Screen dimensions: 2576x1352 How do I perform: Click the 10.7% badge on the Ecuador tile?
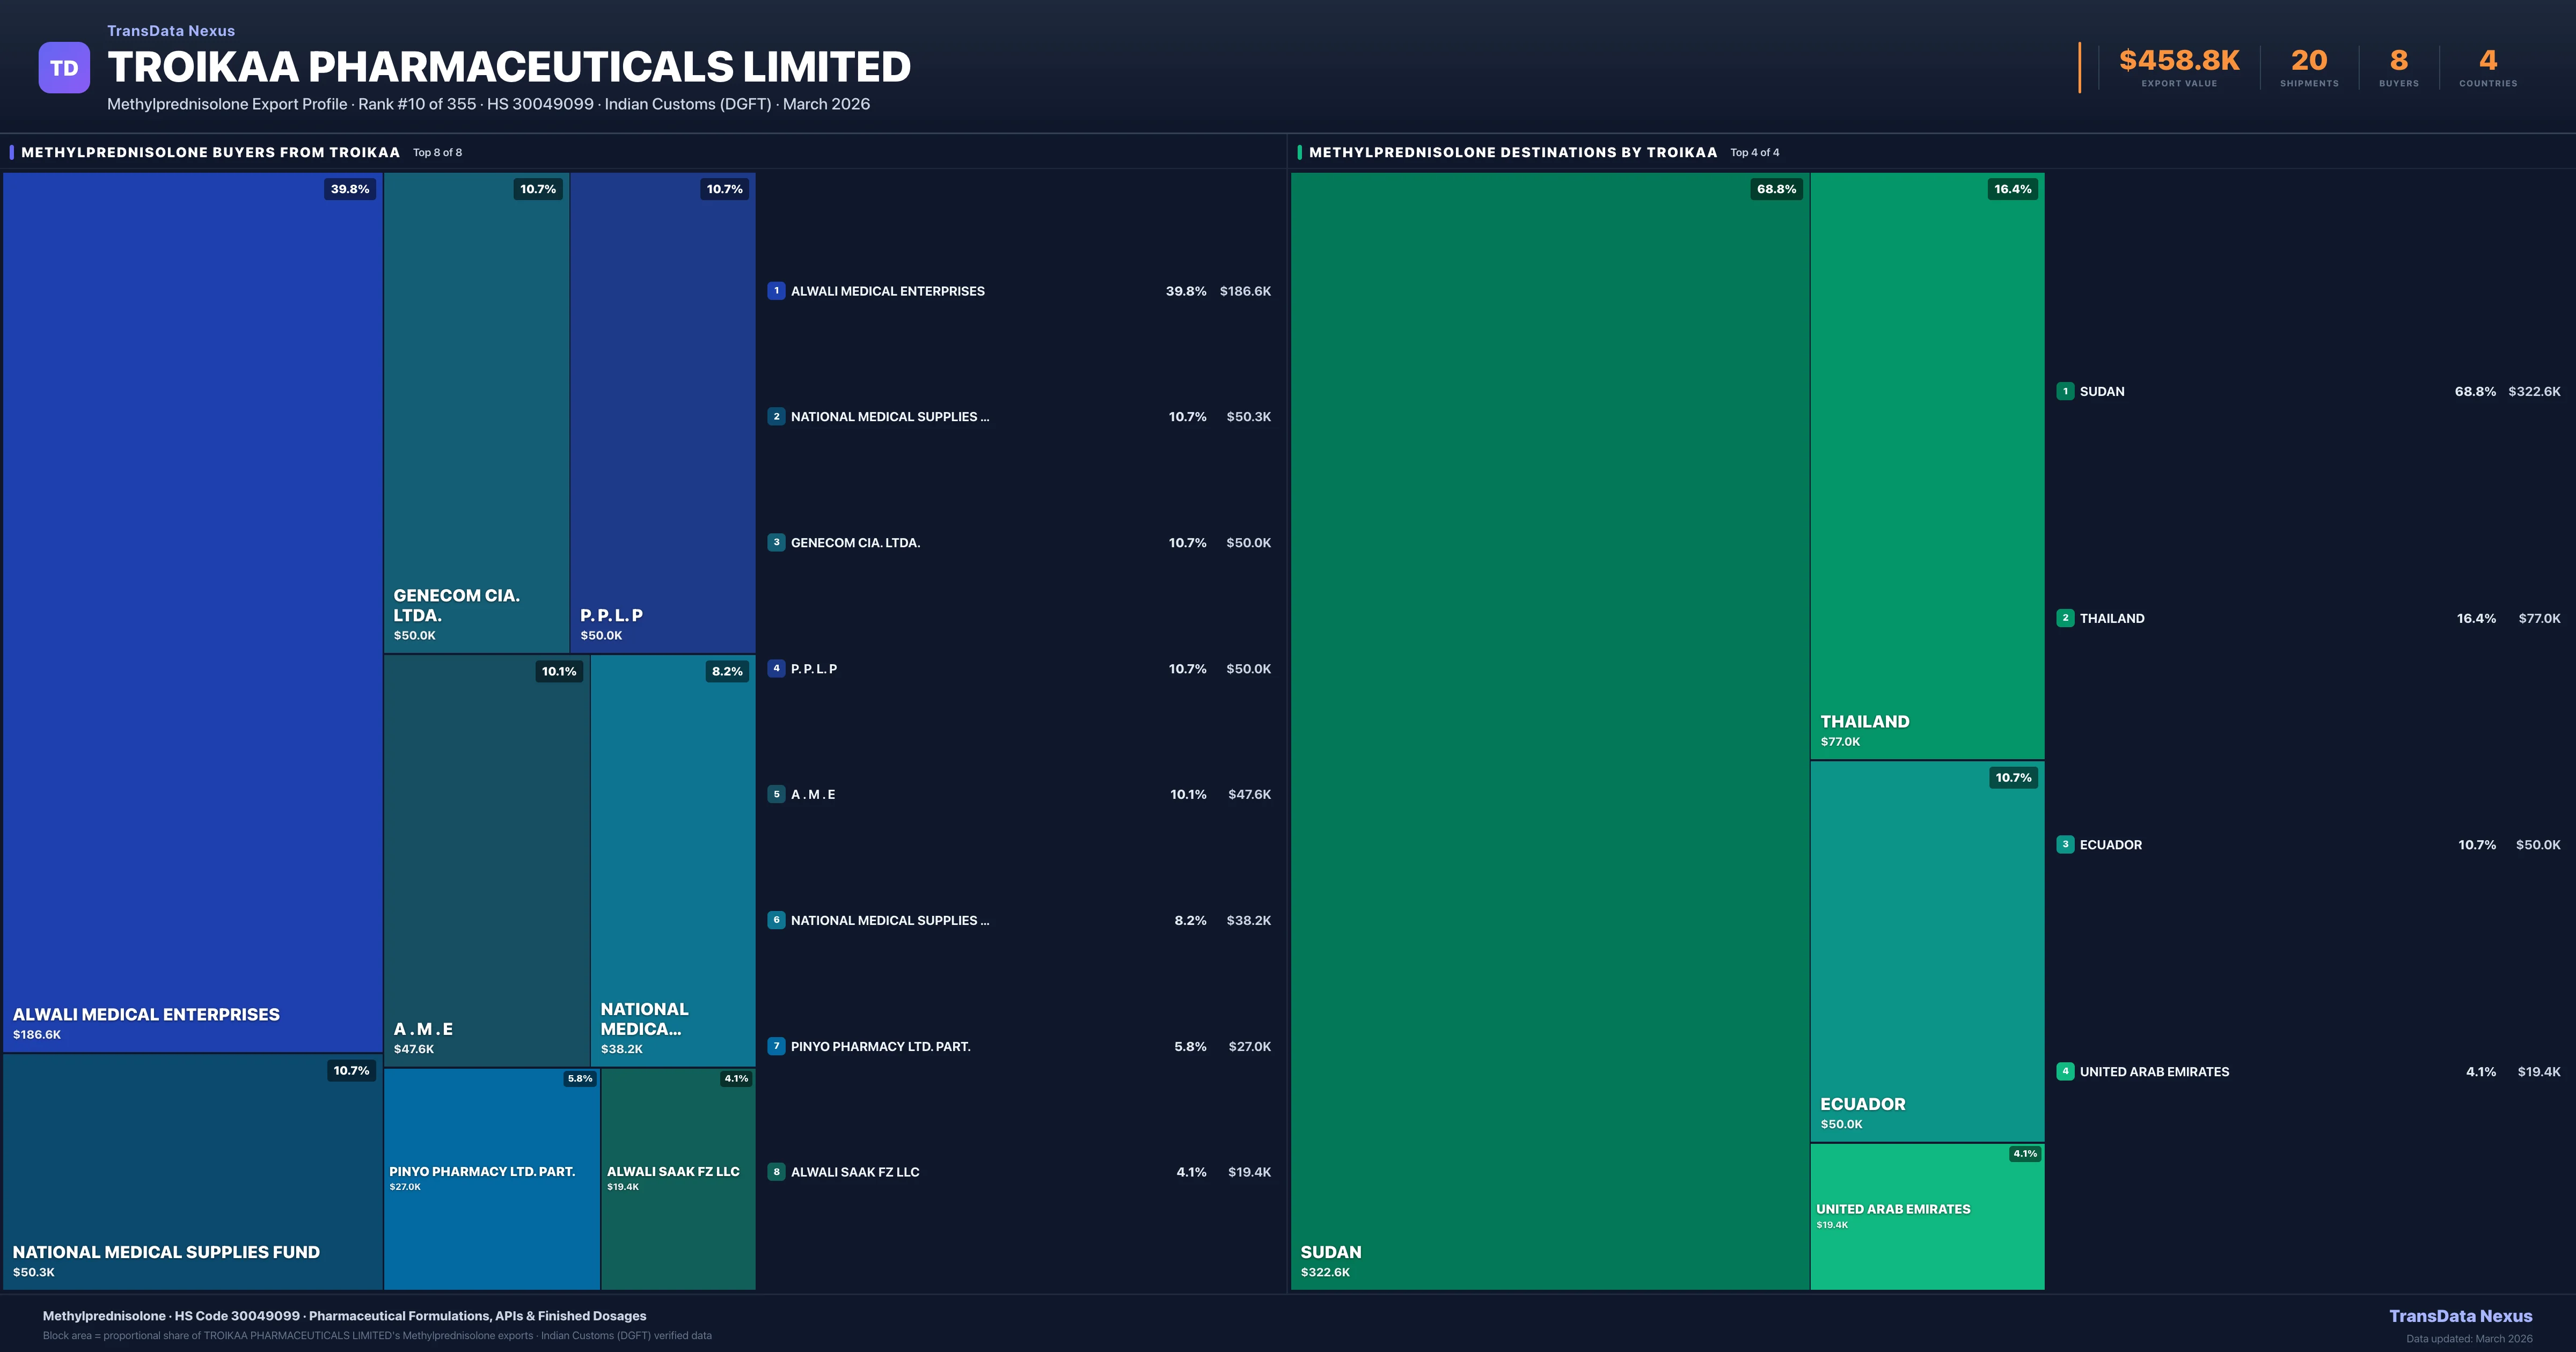2013,778
